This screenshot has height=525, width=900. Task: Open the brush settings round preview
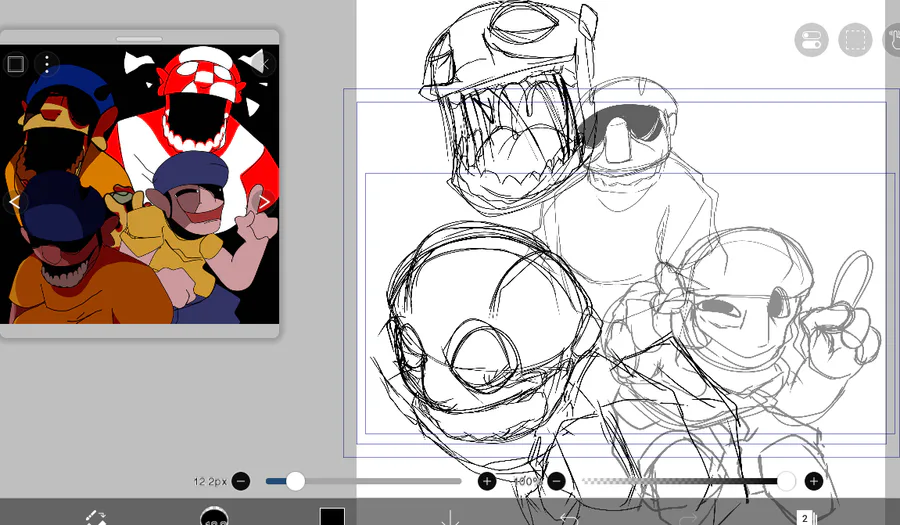(214, 516)
